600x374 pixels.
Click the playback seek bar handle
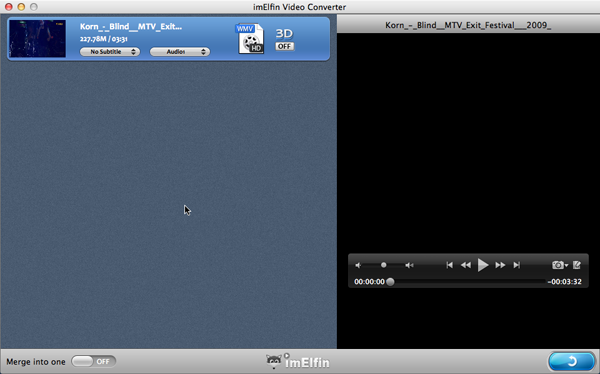pyautogui.click(x=390, y=282)
